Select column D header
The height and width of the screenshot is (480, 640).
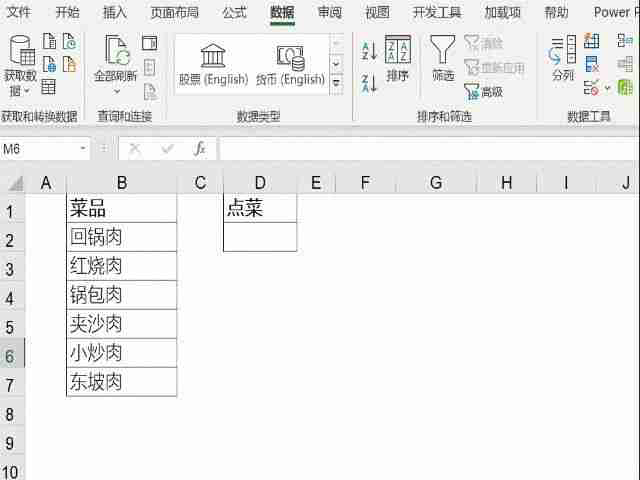point(260,183)
